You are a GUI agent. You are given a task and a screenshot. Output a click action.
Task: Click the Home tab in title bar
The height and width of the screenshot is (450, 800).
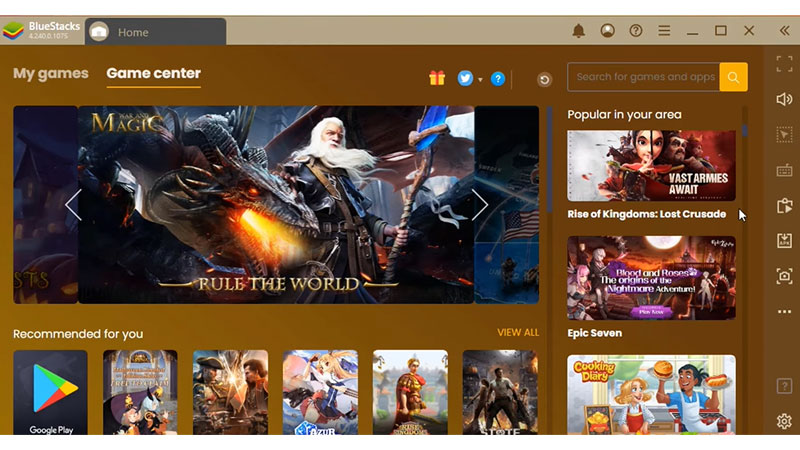[156, 32]
